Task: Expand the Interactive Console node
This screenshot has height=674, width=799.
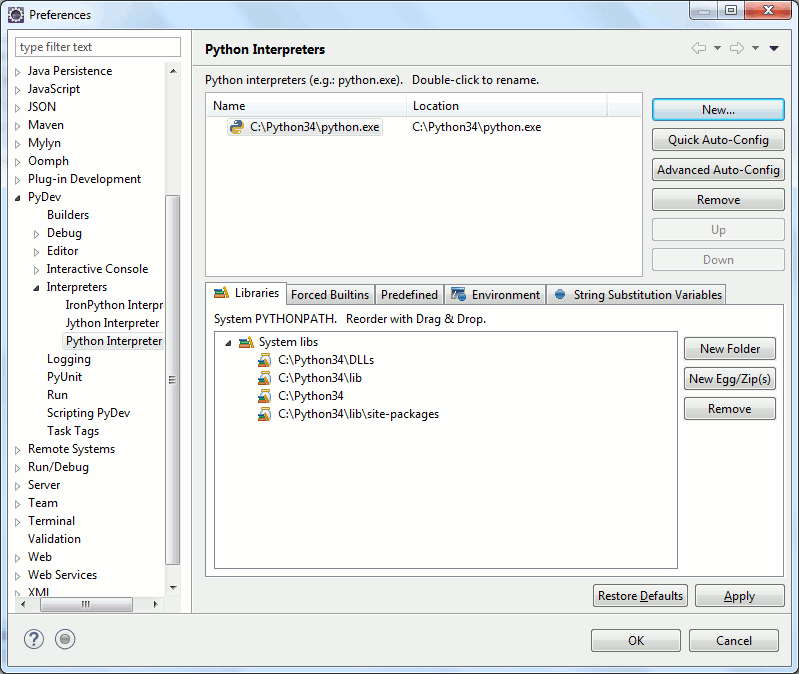Action: pyautogui.click(x=36, y=269)
